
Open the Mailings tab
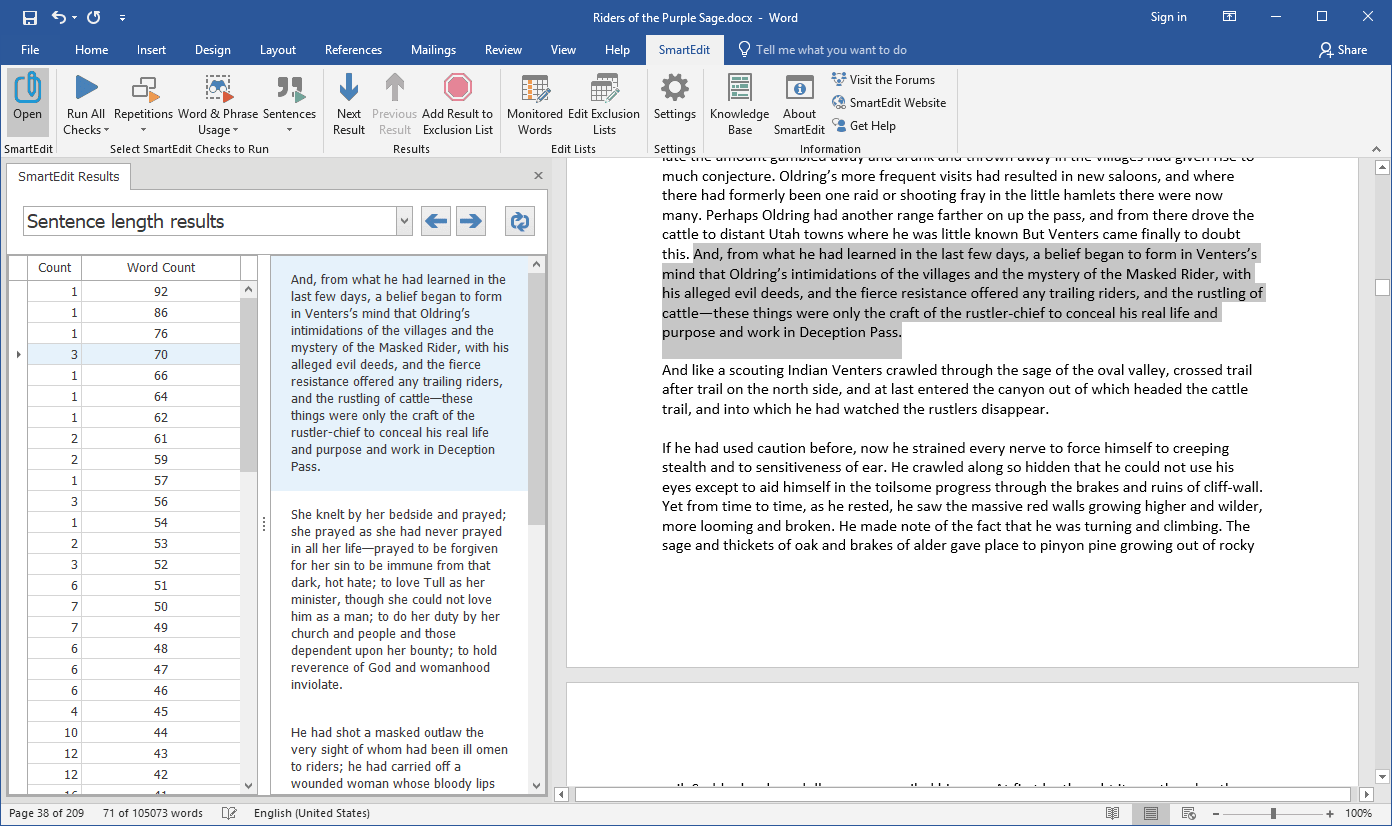click(x=433, y=49)
